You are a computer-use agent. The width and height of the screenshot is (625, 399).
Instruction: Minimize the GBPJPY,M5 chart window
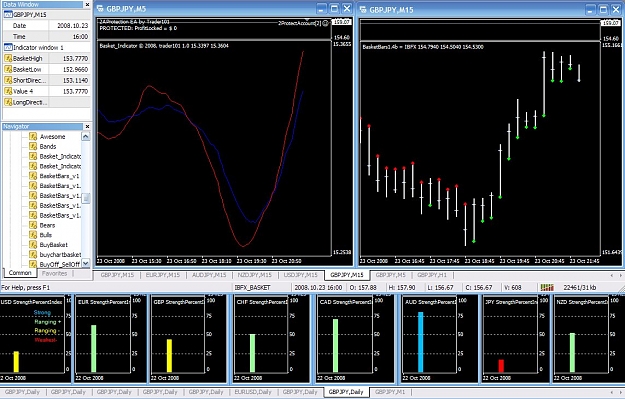coord(322,8)
